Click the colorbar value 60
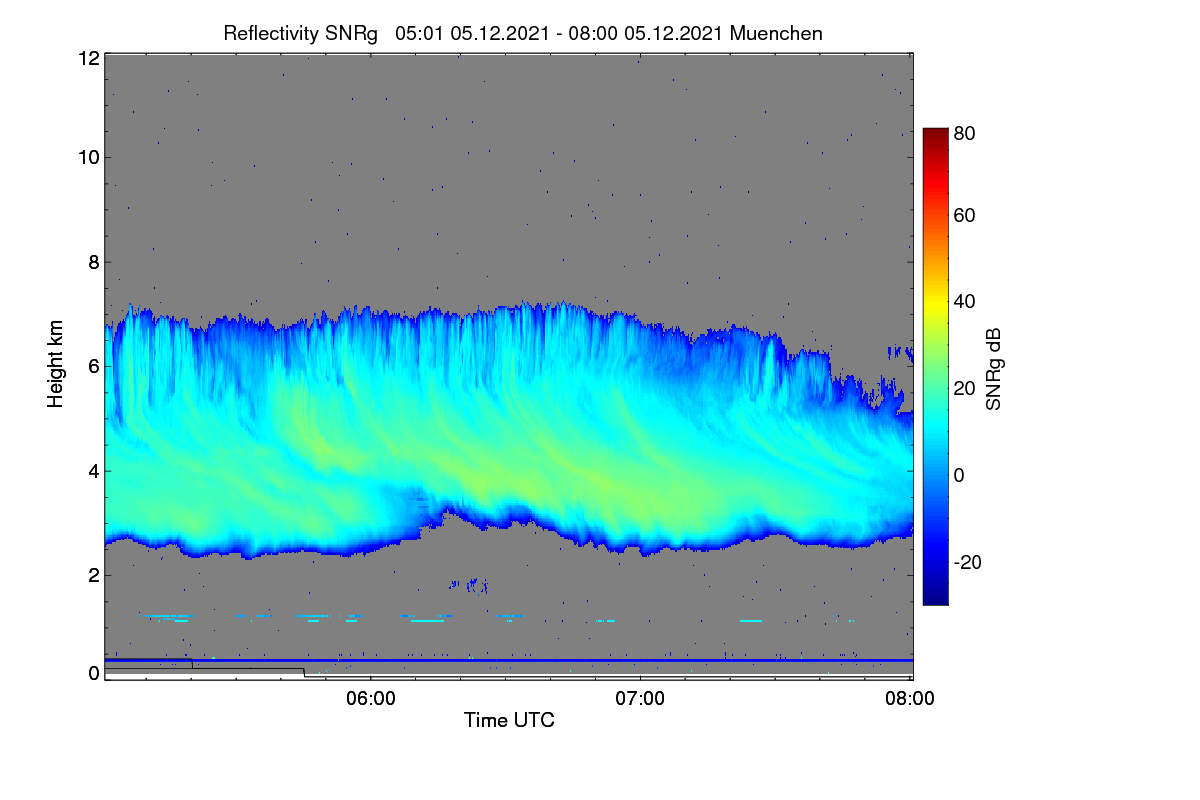This screenshot has height=800, width=1200. [965, 215]
